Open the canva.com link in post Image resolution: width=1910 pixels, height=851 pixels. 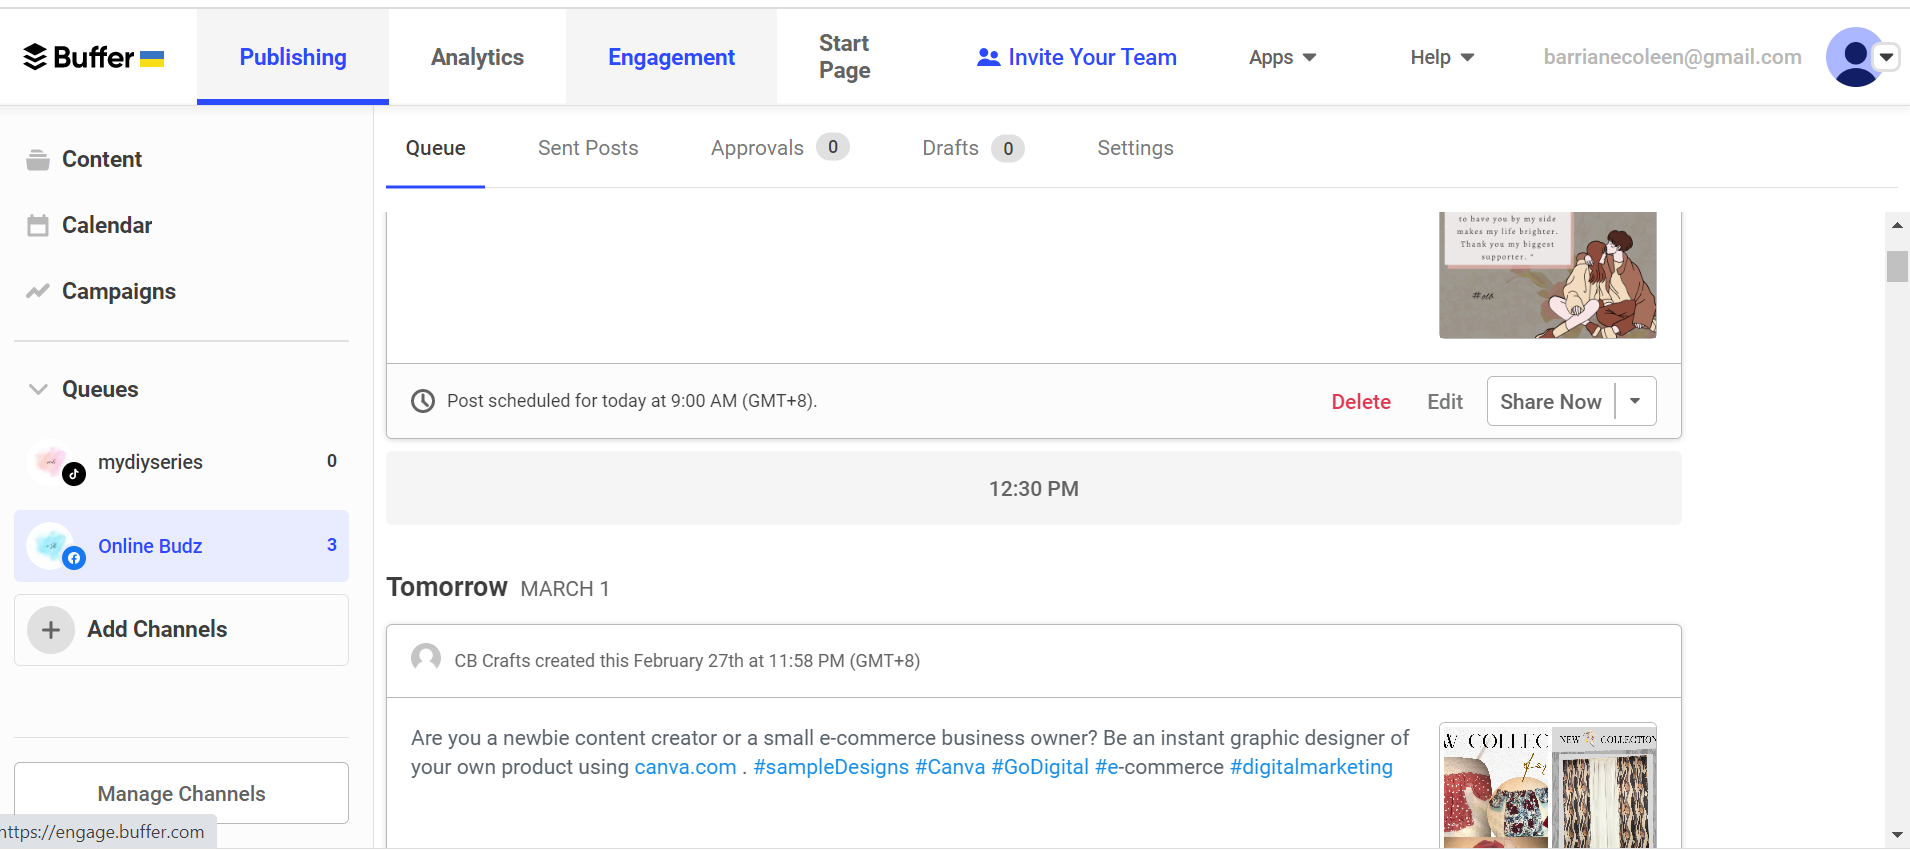pyautogui.click(x=685, y=767)
